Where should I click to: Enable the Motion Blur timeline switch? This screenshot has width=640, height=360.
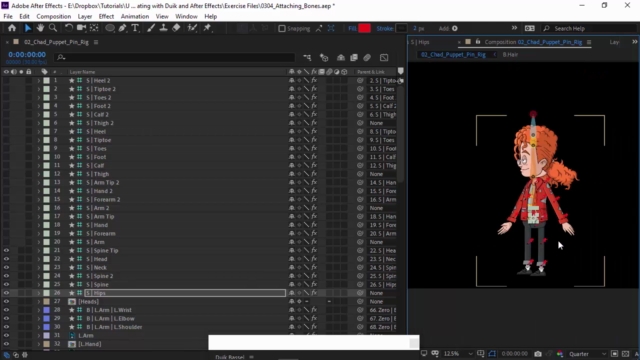point(367,58)
